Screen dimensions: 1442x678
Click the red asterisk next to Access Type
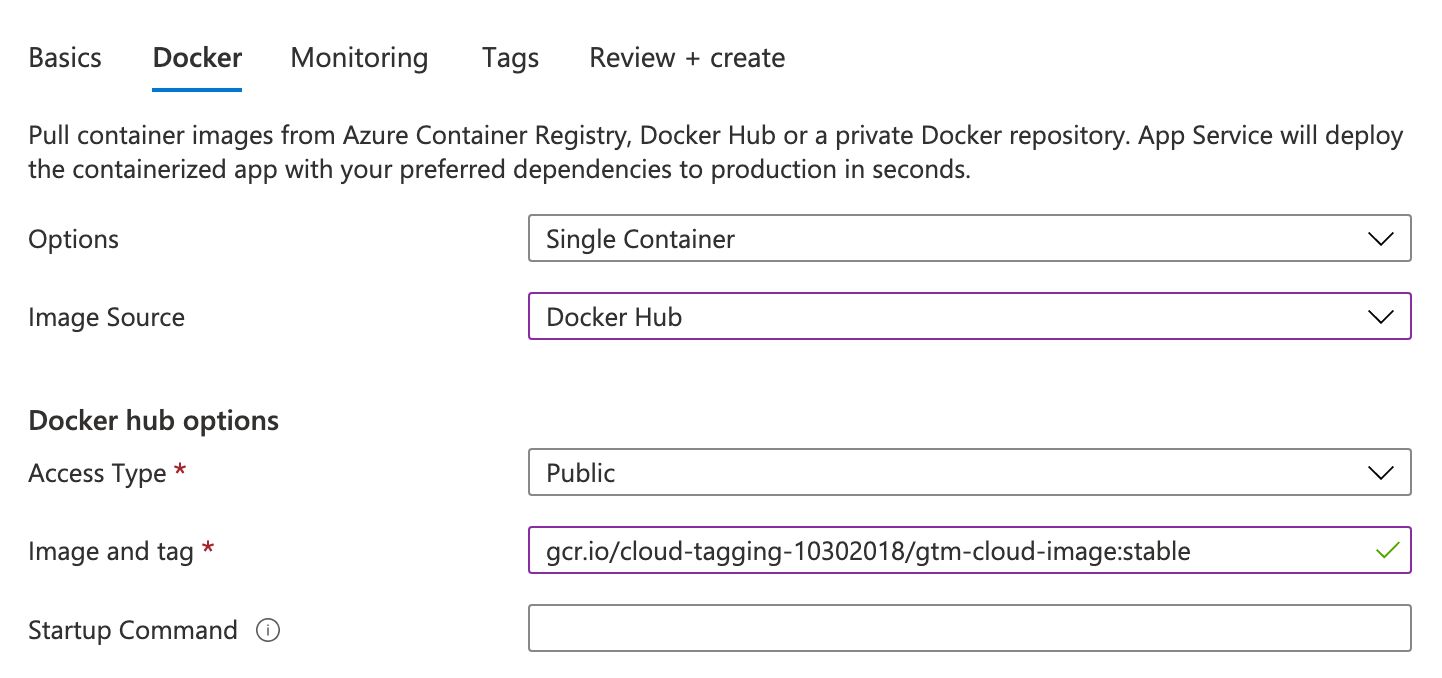(x=180, y=470)
